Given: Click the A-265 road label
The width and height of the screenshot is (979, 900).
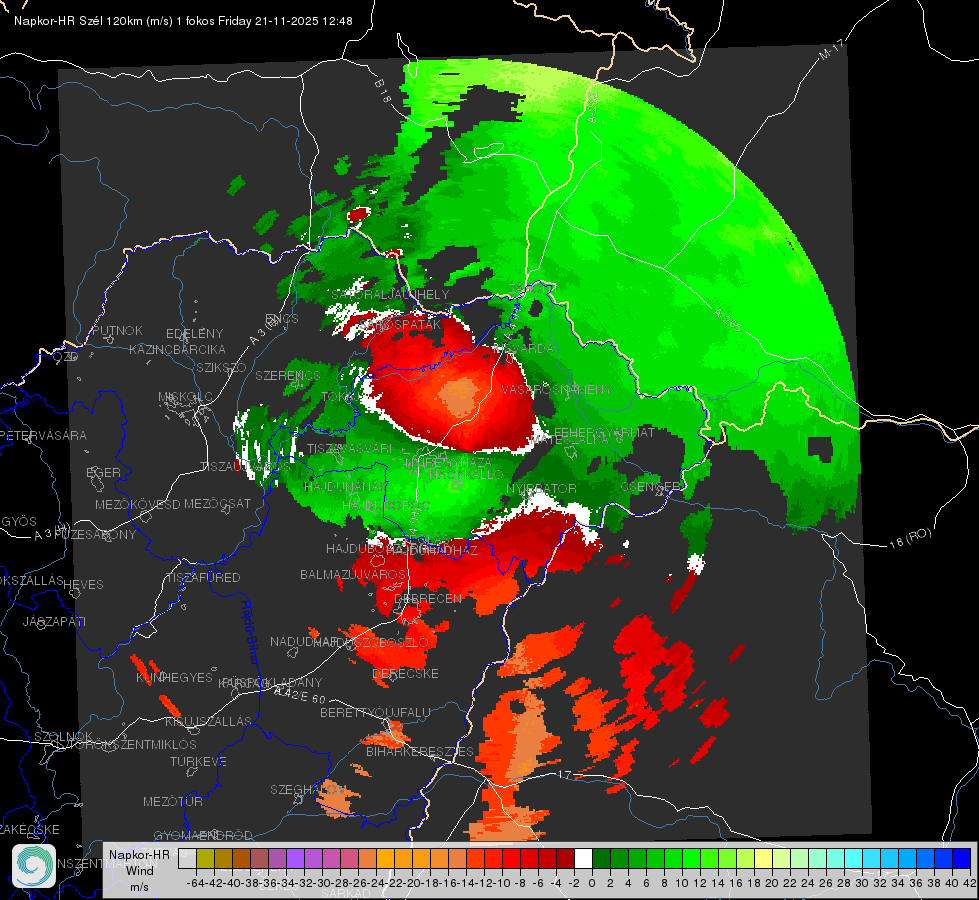Looking at the screenshot, I should 727,320.
